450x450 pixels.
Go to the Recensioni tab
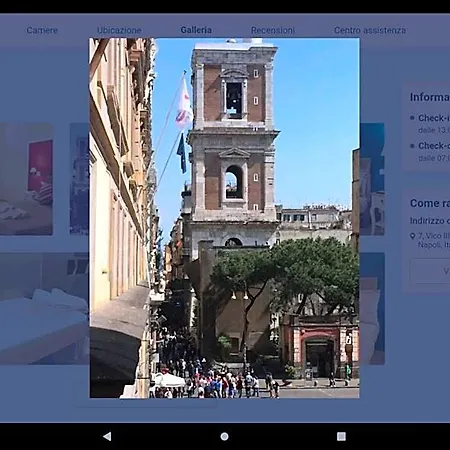273,30
